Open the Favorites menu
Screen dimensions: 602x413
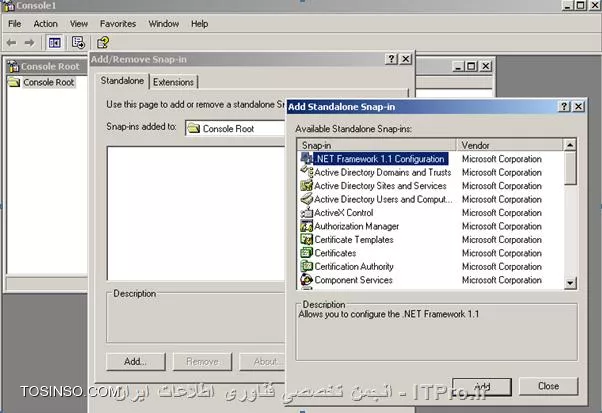[x=118, y=24]
